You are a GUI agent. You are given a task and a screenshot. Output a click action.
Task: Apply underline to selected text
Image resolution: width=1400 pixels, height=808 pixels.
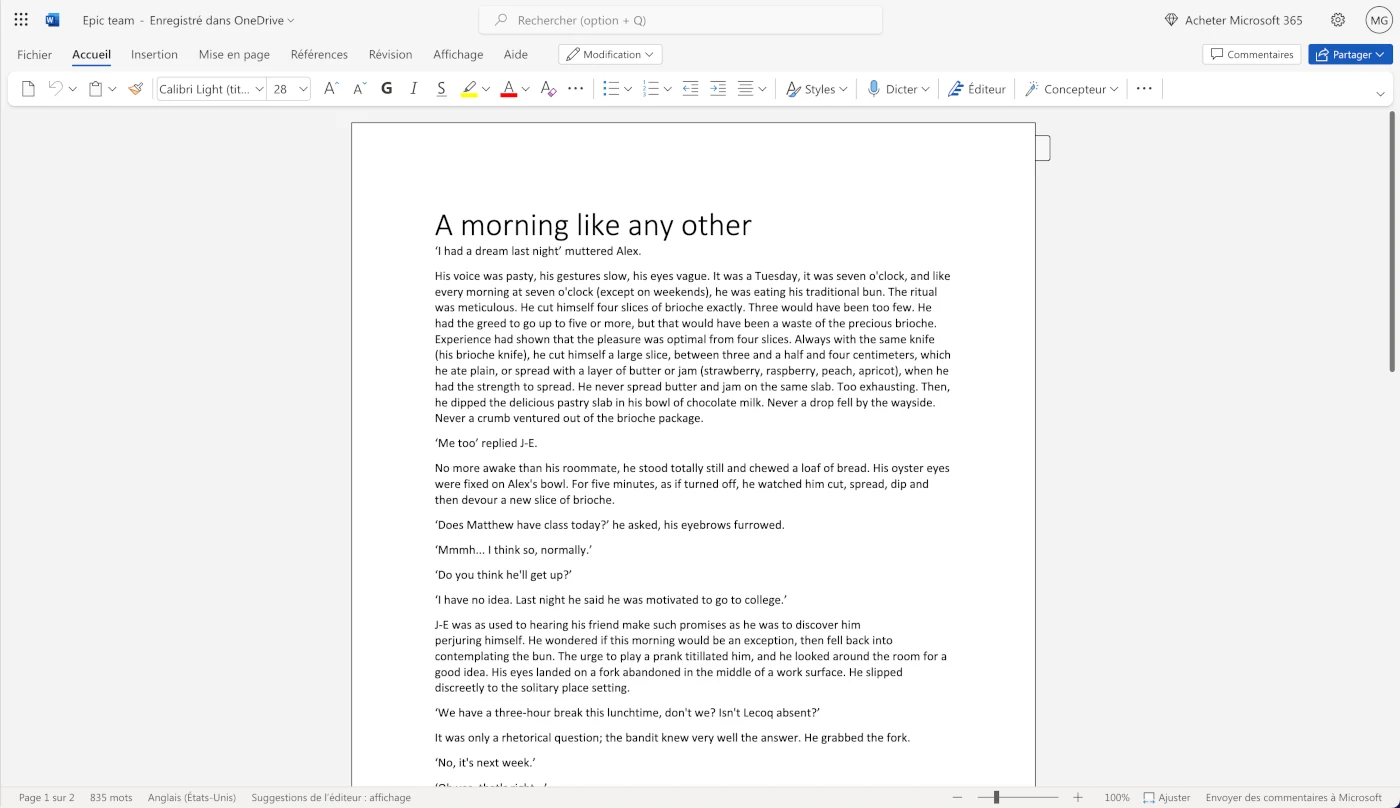pyautogui.click(x=441, y=88)
